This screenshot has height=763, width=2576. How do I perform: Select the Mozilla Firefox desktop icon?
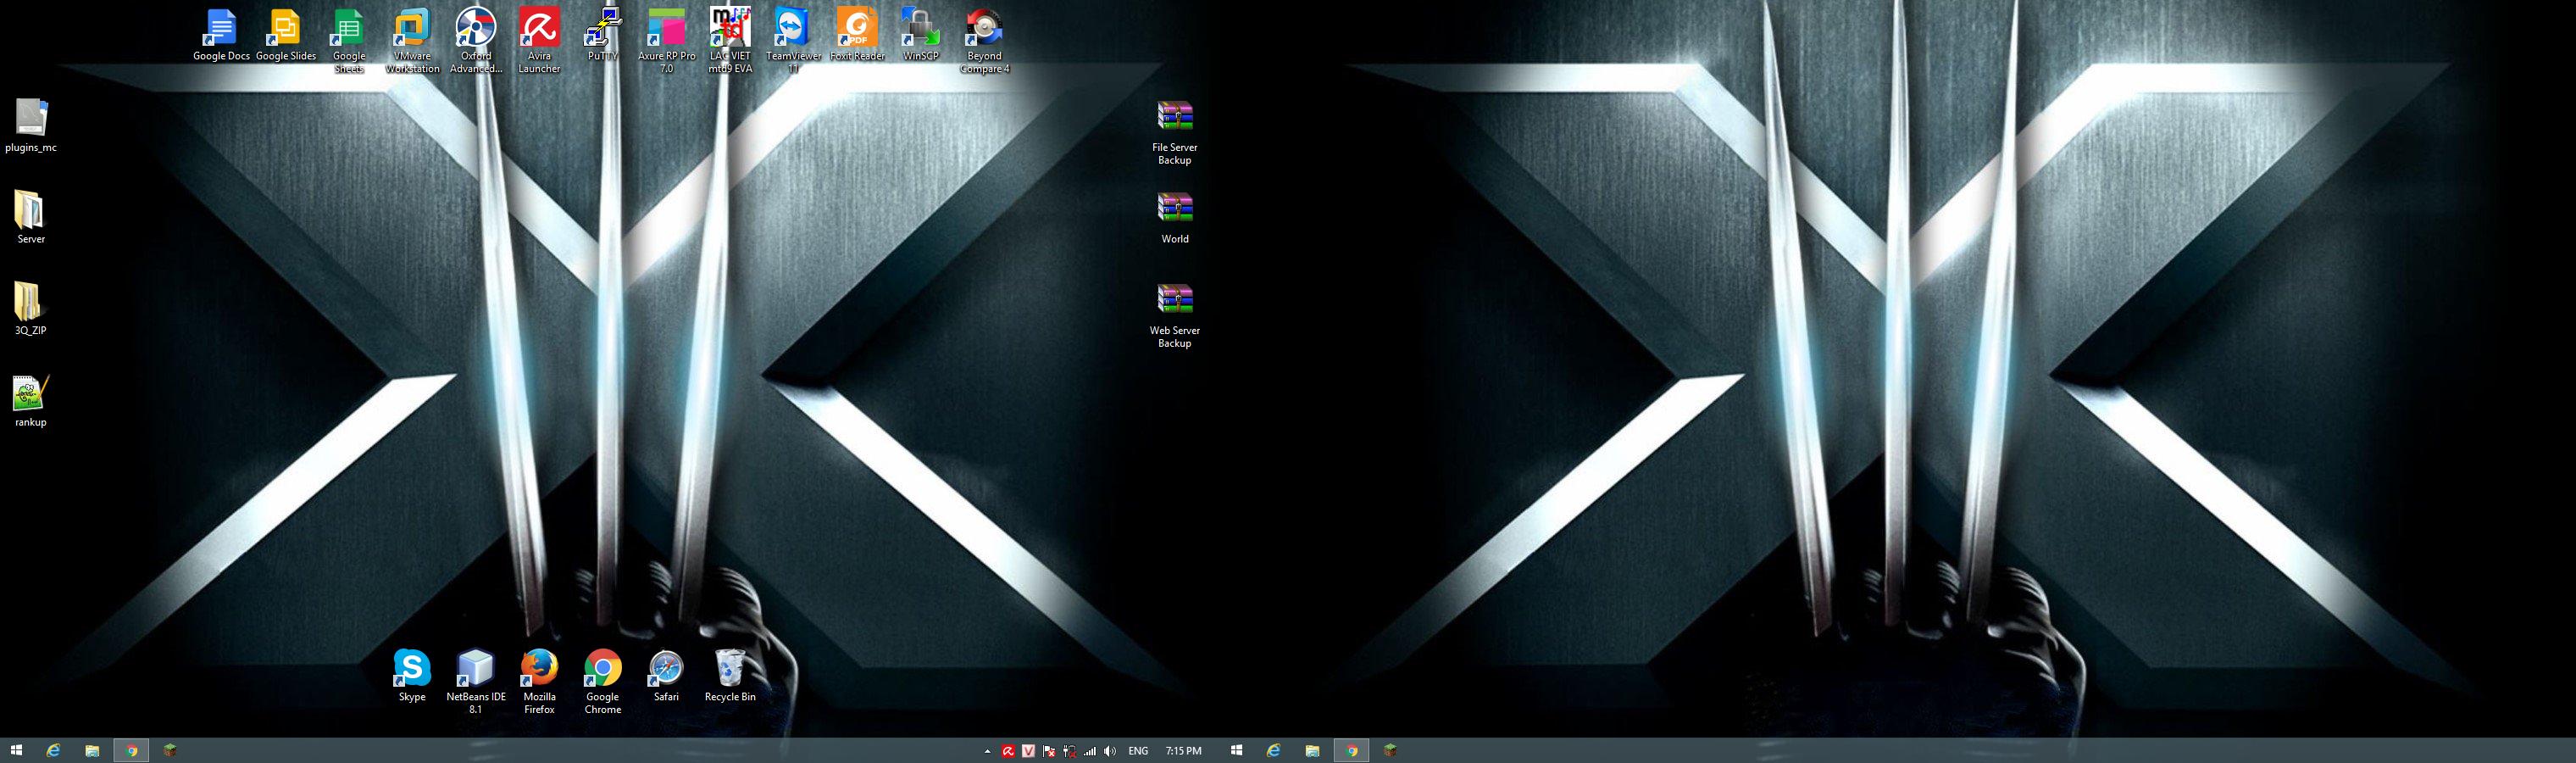(x=539, y=669)
